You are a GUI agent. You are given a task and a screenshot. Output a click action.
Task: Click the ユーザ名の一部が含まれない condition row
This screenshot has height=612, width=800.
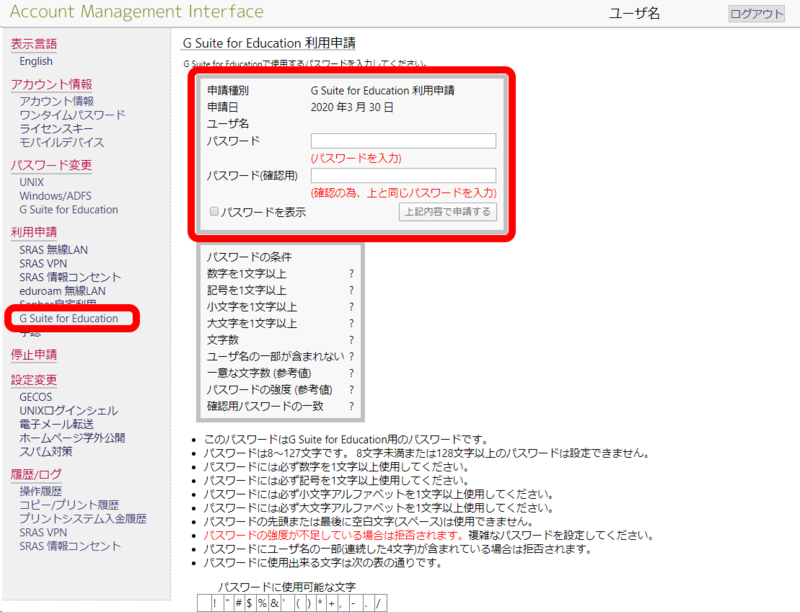pos(280,356)
